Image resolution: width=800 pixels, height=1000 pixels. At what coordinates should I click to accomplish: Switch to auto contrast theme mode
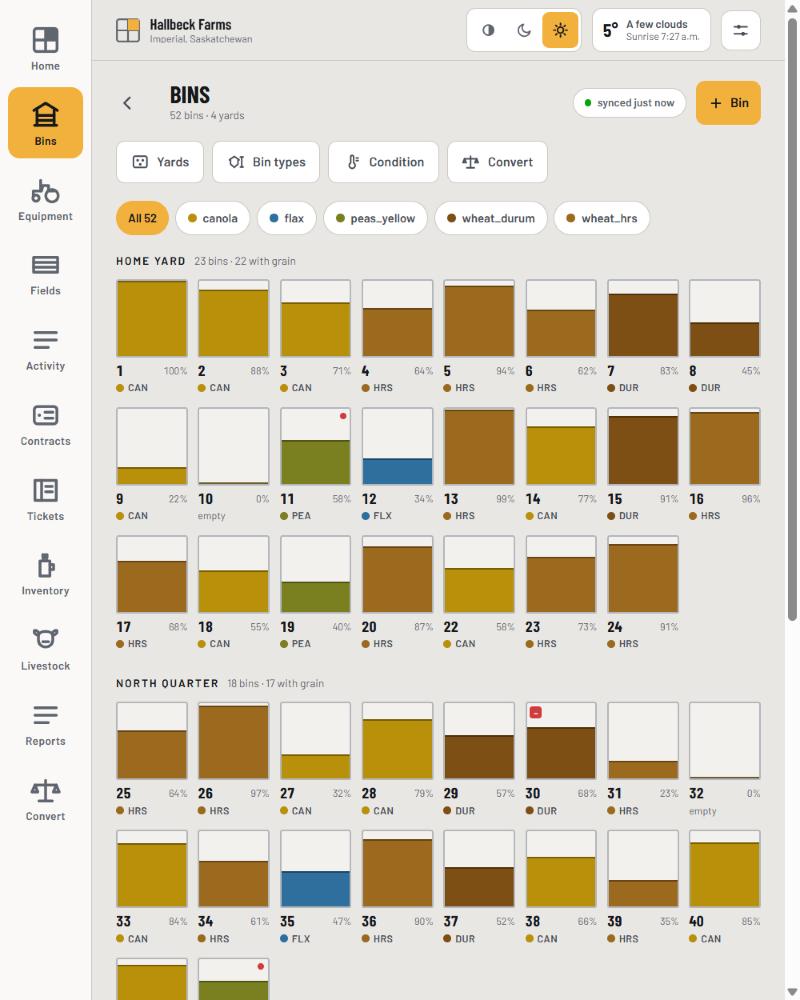click(x=488, y=30)
